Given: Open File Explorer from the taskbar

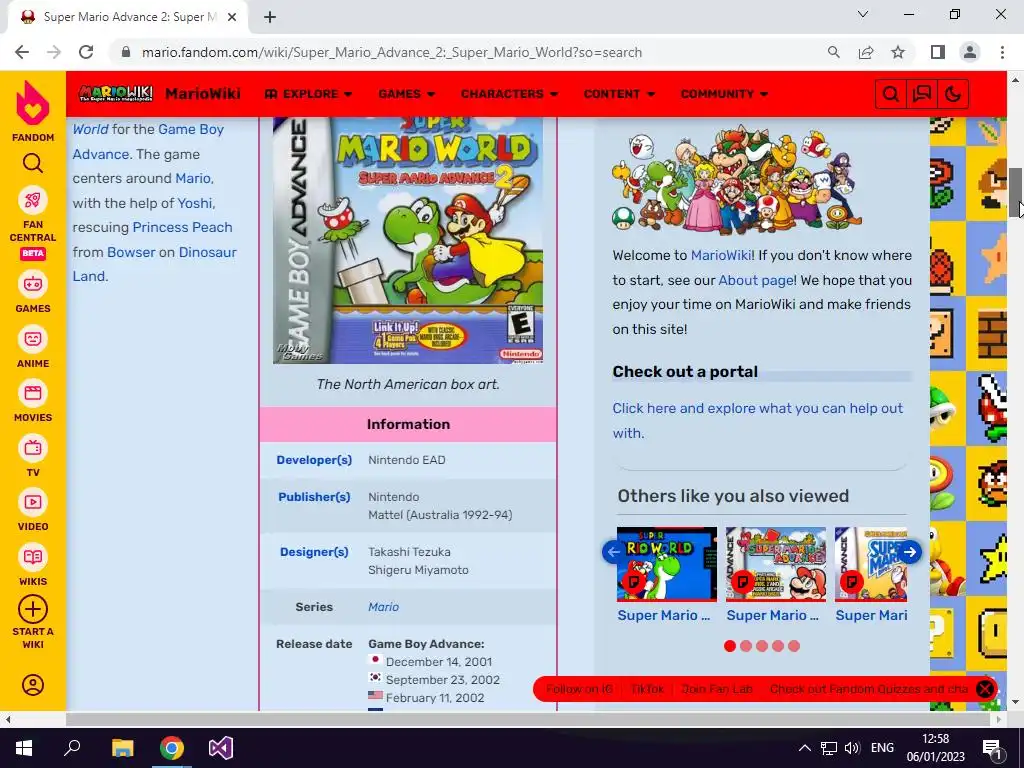Looking at the screenshot, I should [x=122, y=748].
